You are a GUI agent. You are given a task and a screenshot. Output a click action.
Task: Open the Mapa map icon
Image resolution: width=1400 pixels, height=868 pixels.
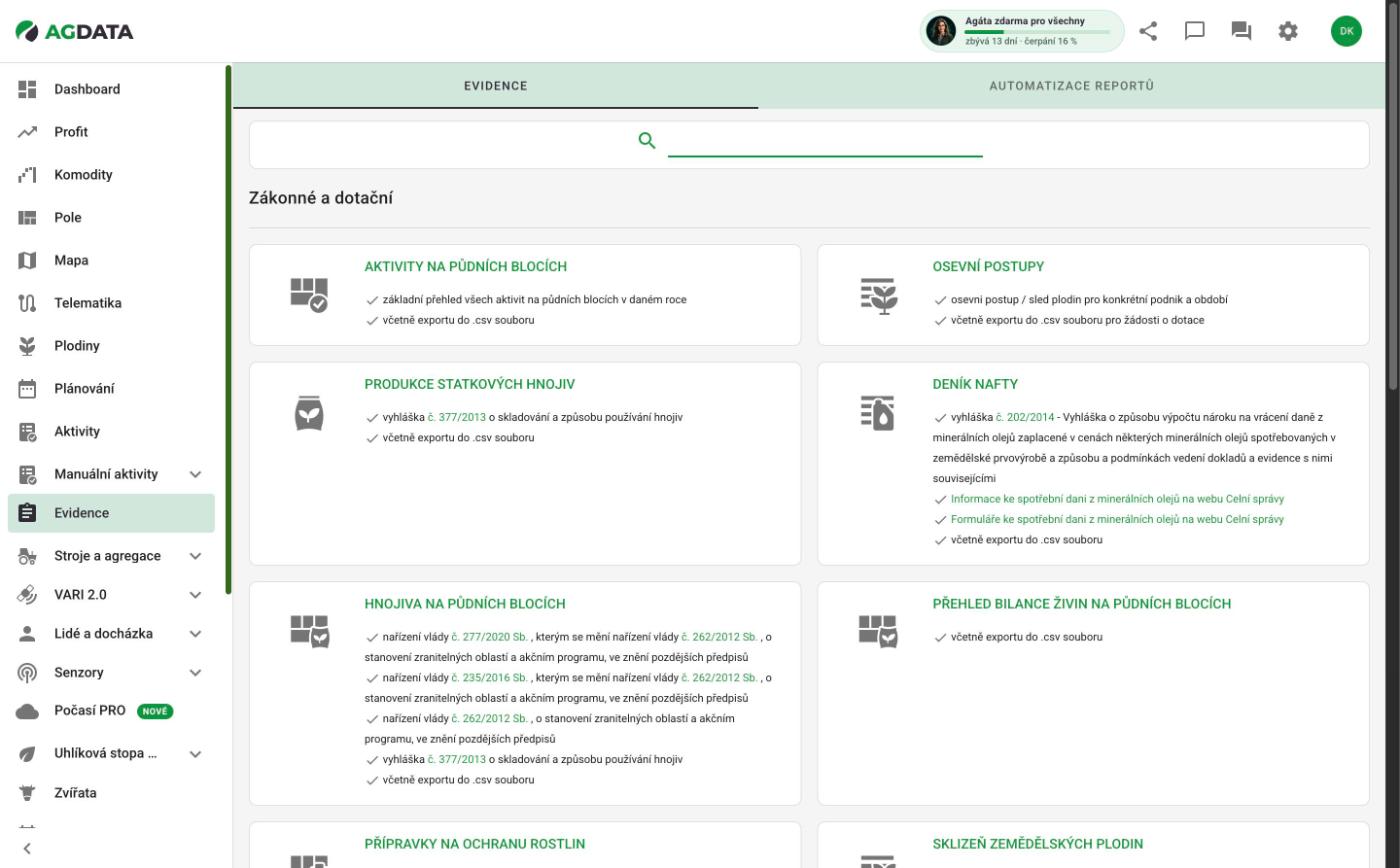[27, 261]
